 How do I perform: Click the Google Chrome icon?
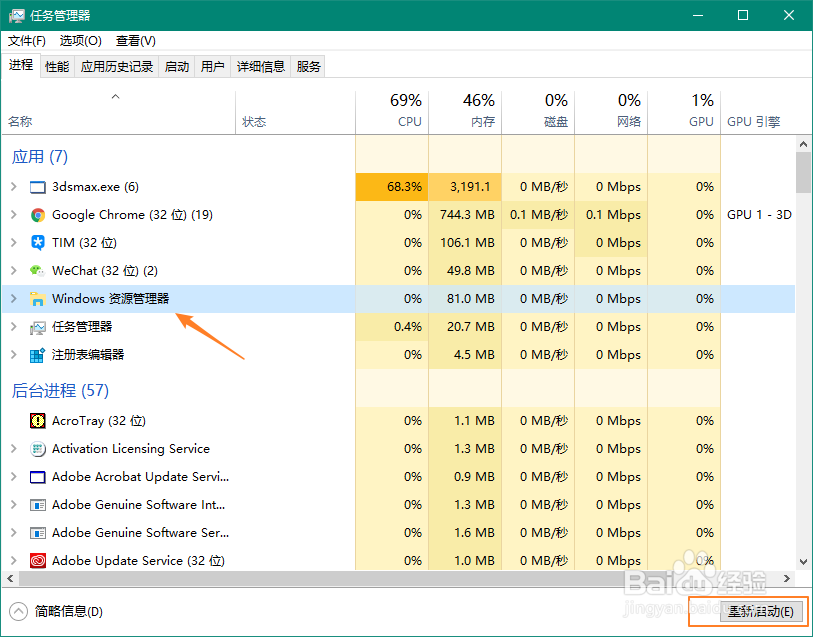[37, 215]
